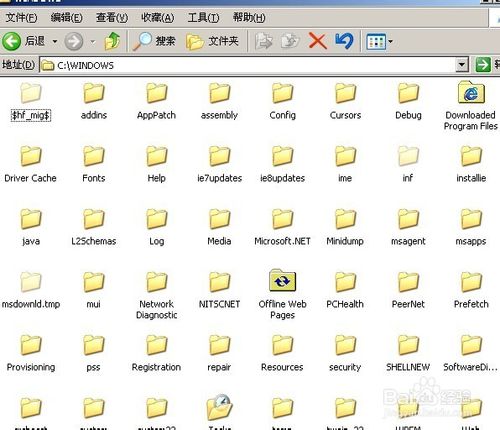Select the assembly folder

tap(219, 102)
